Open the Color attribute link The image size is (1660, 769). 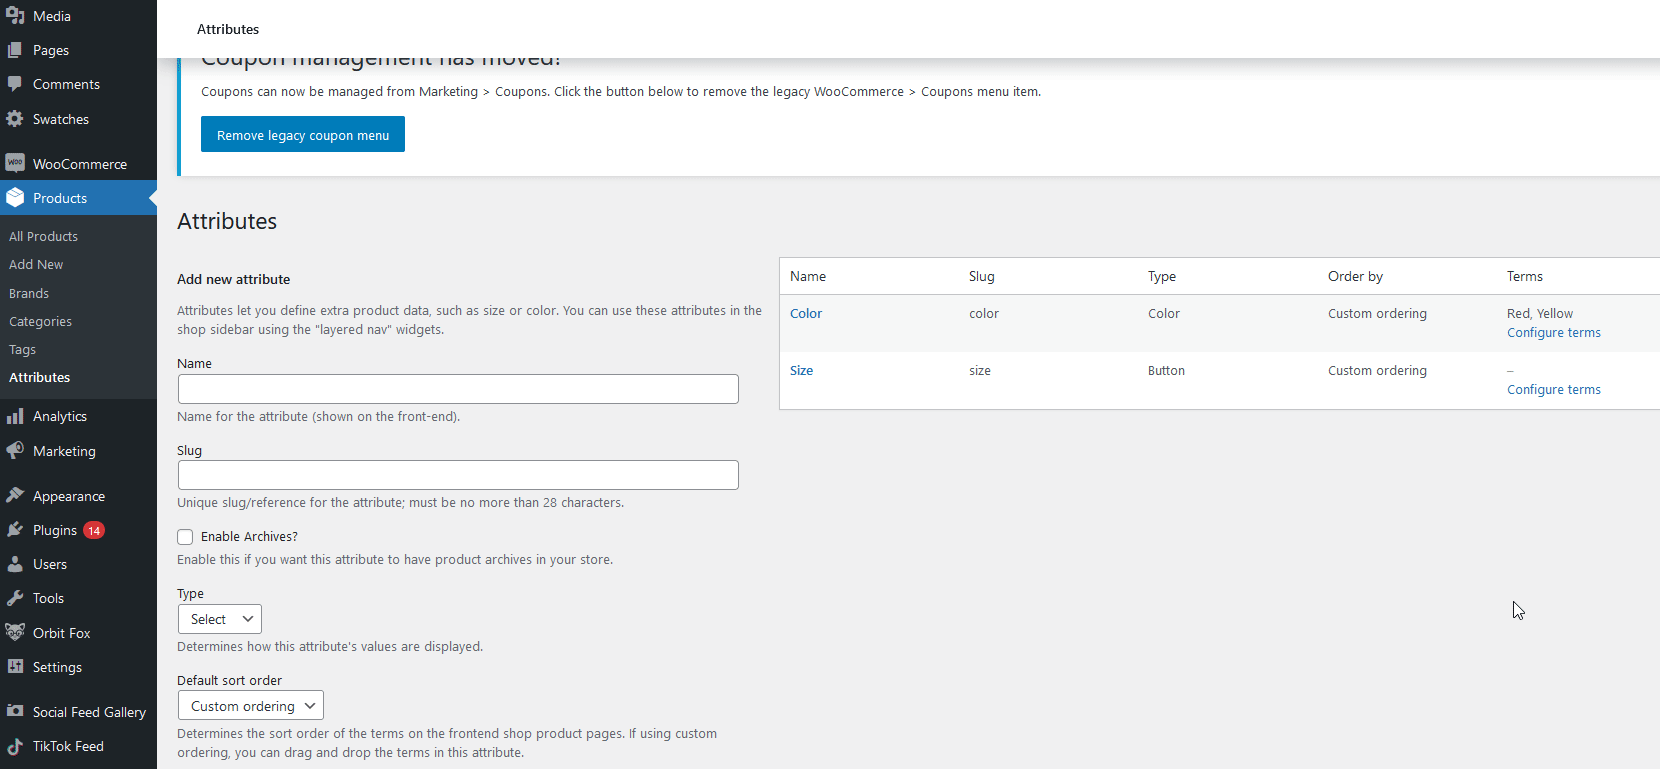pos(806,313)
